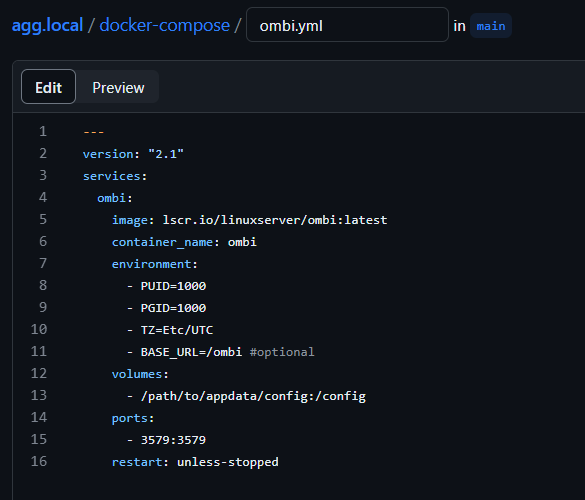Click line number 1 in gutter

(x=43, y=131)
